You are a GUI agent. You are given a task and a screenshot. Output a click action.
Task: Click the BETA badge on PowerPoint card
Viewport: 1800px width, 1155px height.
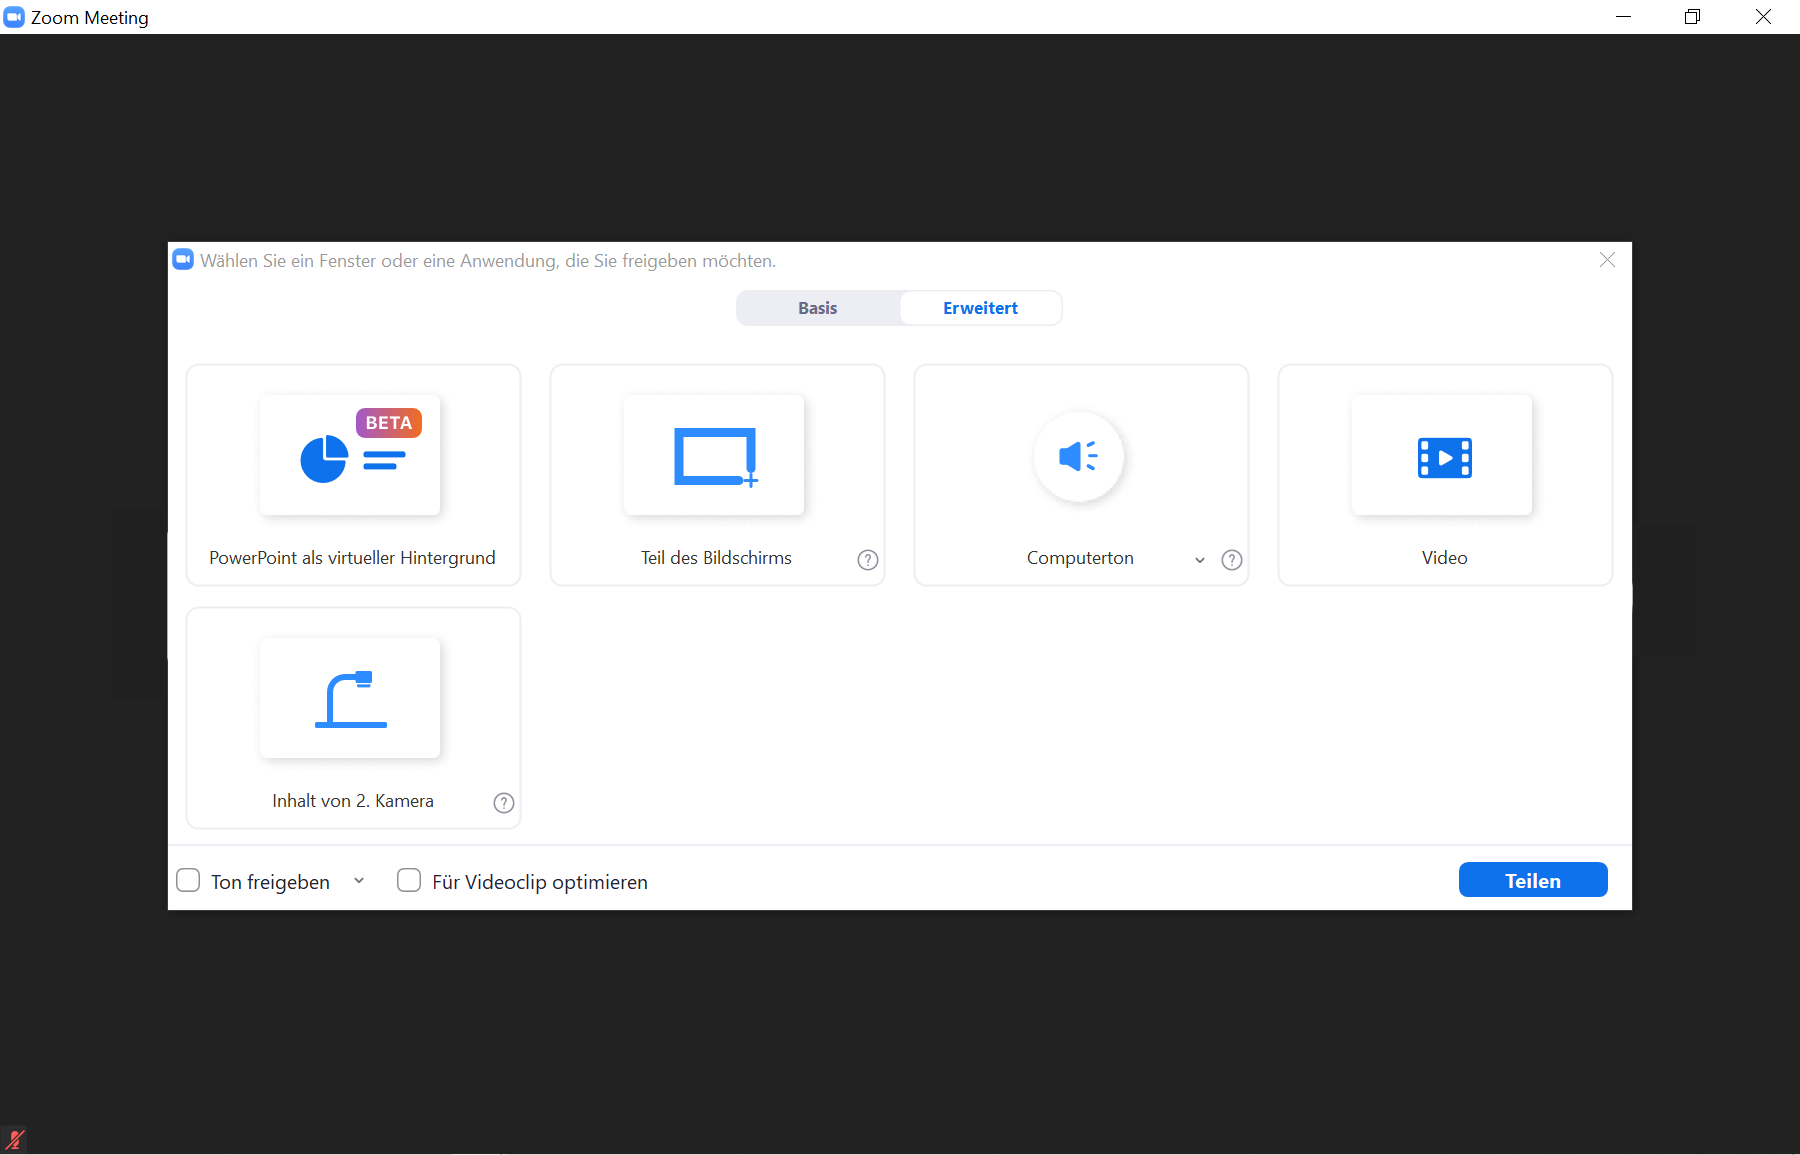[389, 423]
